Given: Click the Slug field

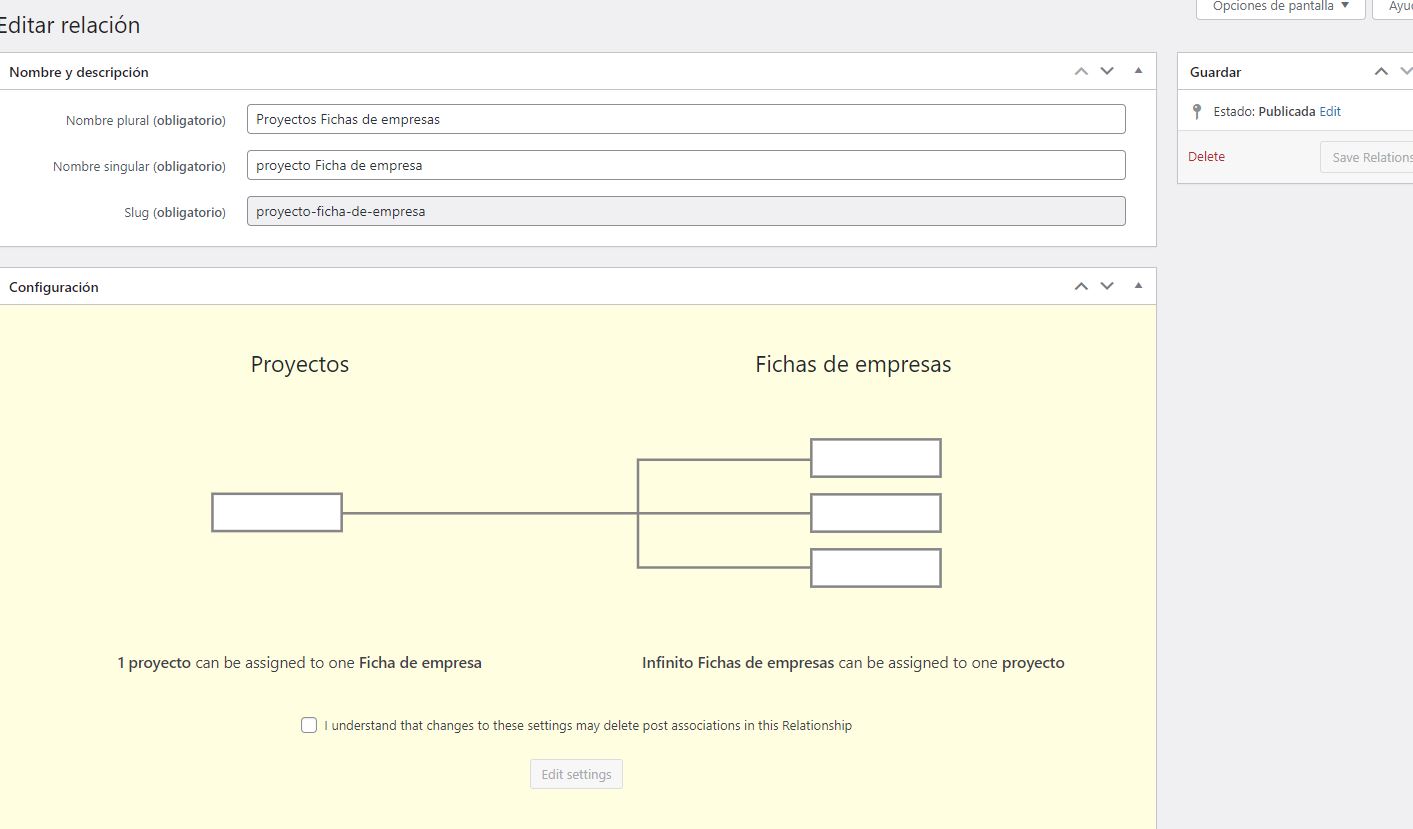Looking at the screenshot, I should 685,211.
